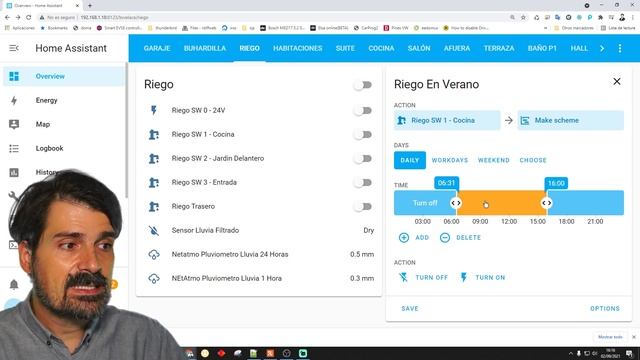Click the Mostrar todo downloads link

(x=610, y=337)
